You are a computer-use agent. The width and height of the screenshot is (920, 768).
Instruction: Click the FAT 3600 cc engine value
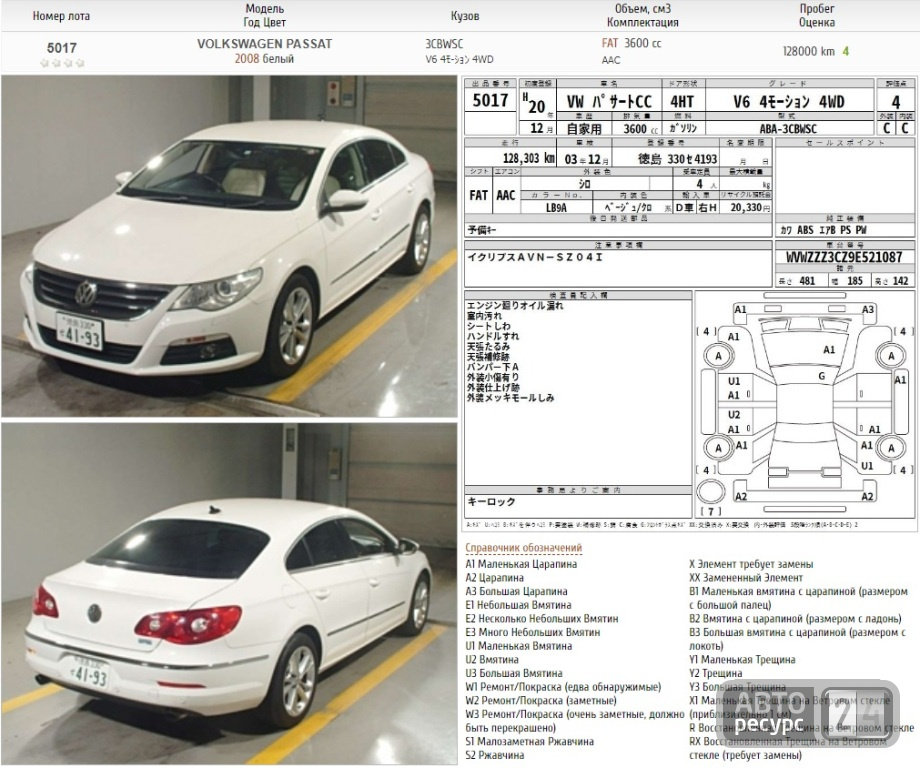click(x=631, y=43)
